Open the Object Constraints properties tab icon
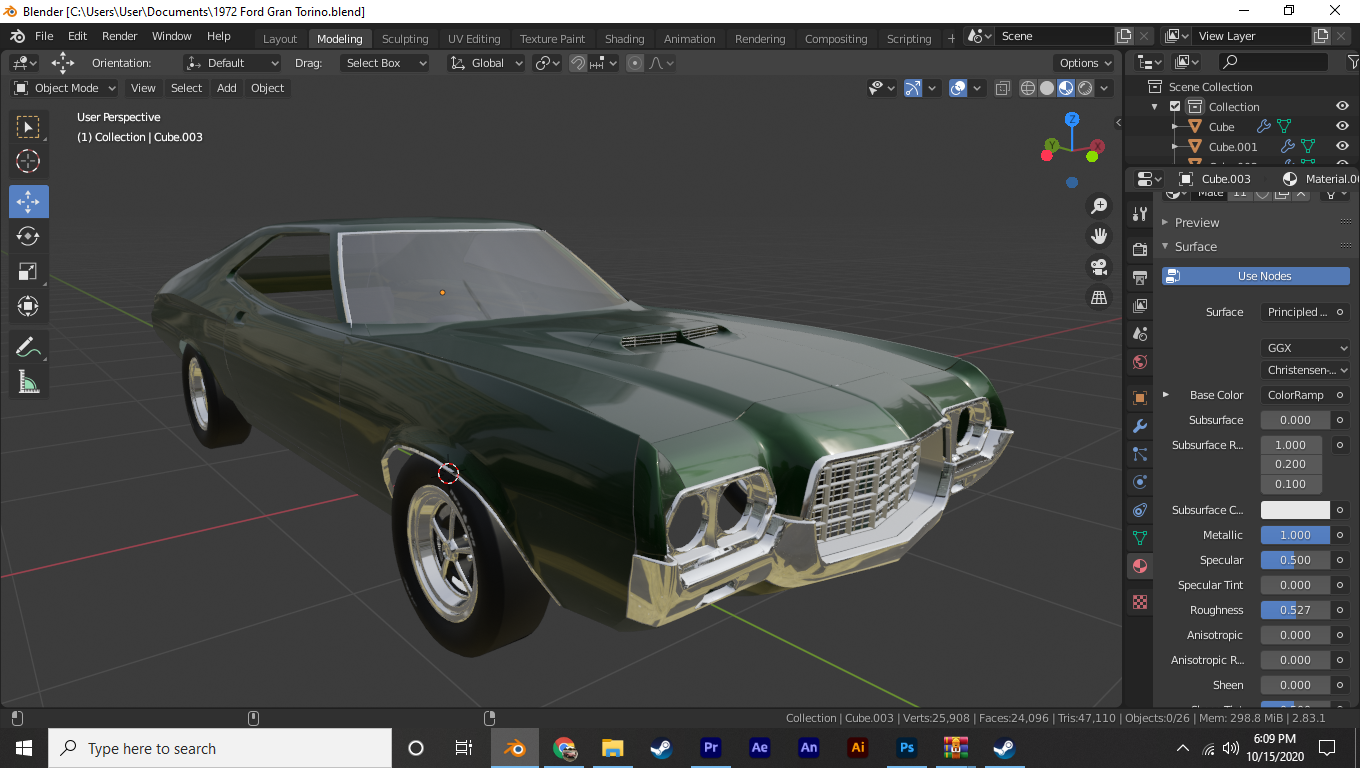 (1139, 510)
